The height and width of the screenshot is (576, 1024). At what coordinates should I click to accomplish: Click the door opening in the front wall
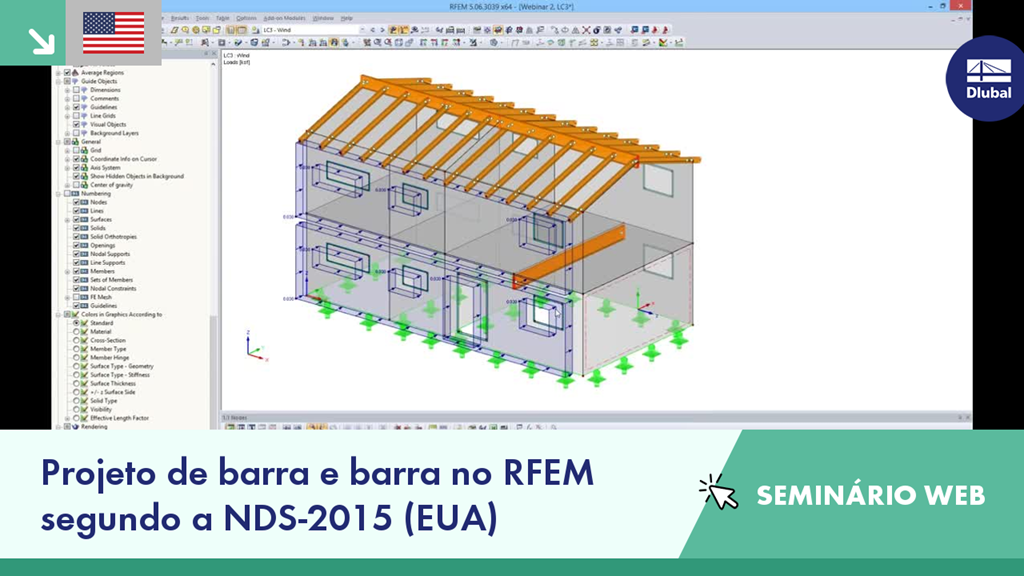click(x=471, y=310)
